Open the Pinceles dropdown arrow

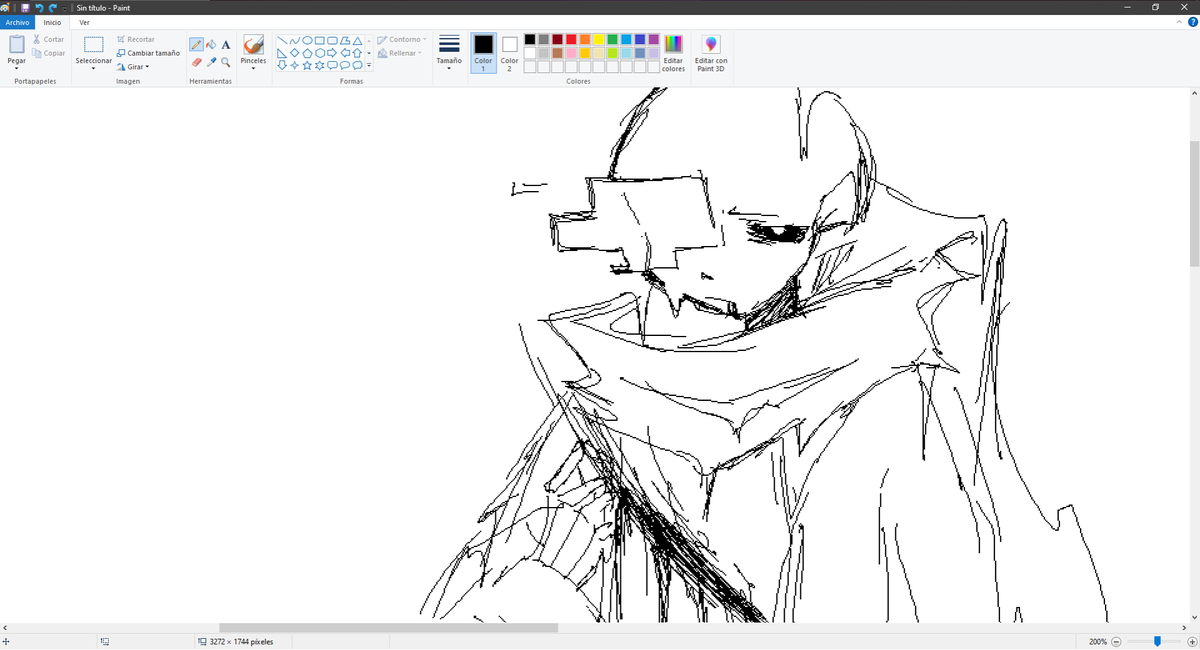(x=254, y=68)
